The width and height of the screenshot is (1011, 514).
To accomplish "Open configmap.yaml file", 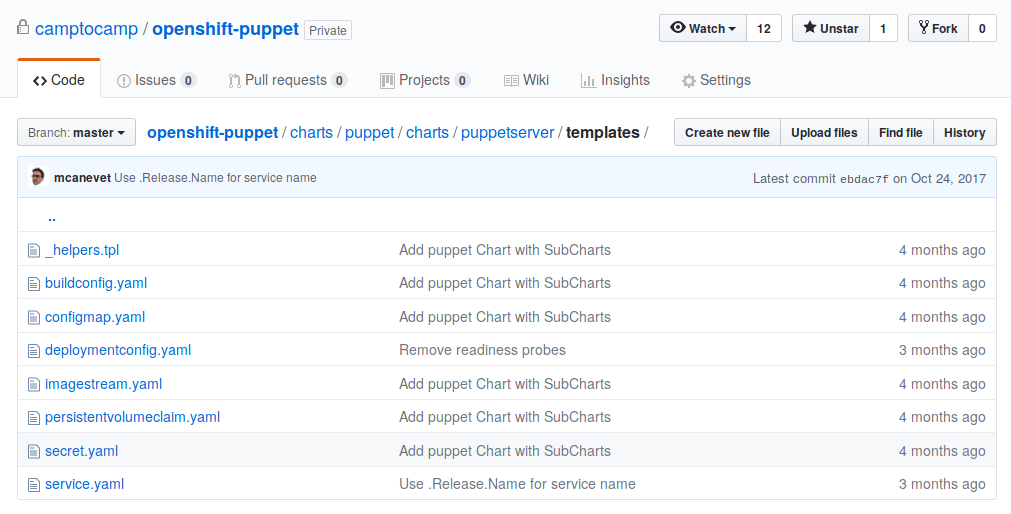I will pos(95,317).
